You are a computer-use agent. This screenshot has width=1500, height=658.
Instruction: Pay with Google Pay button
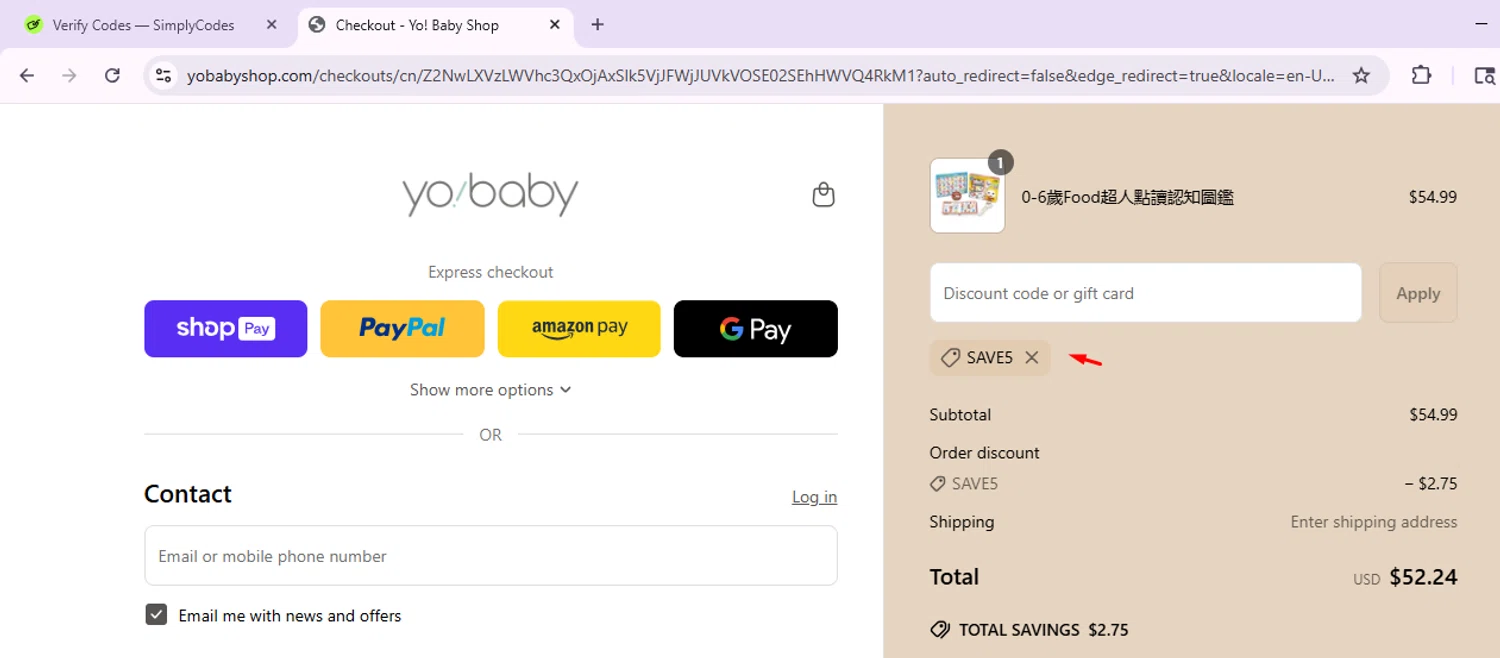[x=756, y=329]
